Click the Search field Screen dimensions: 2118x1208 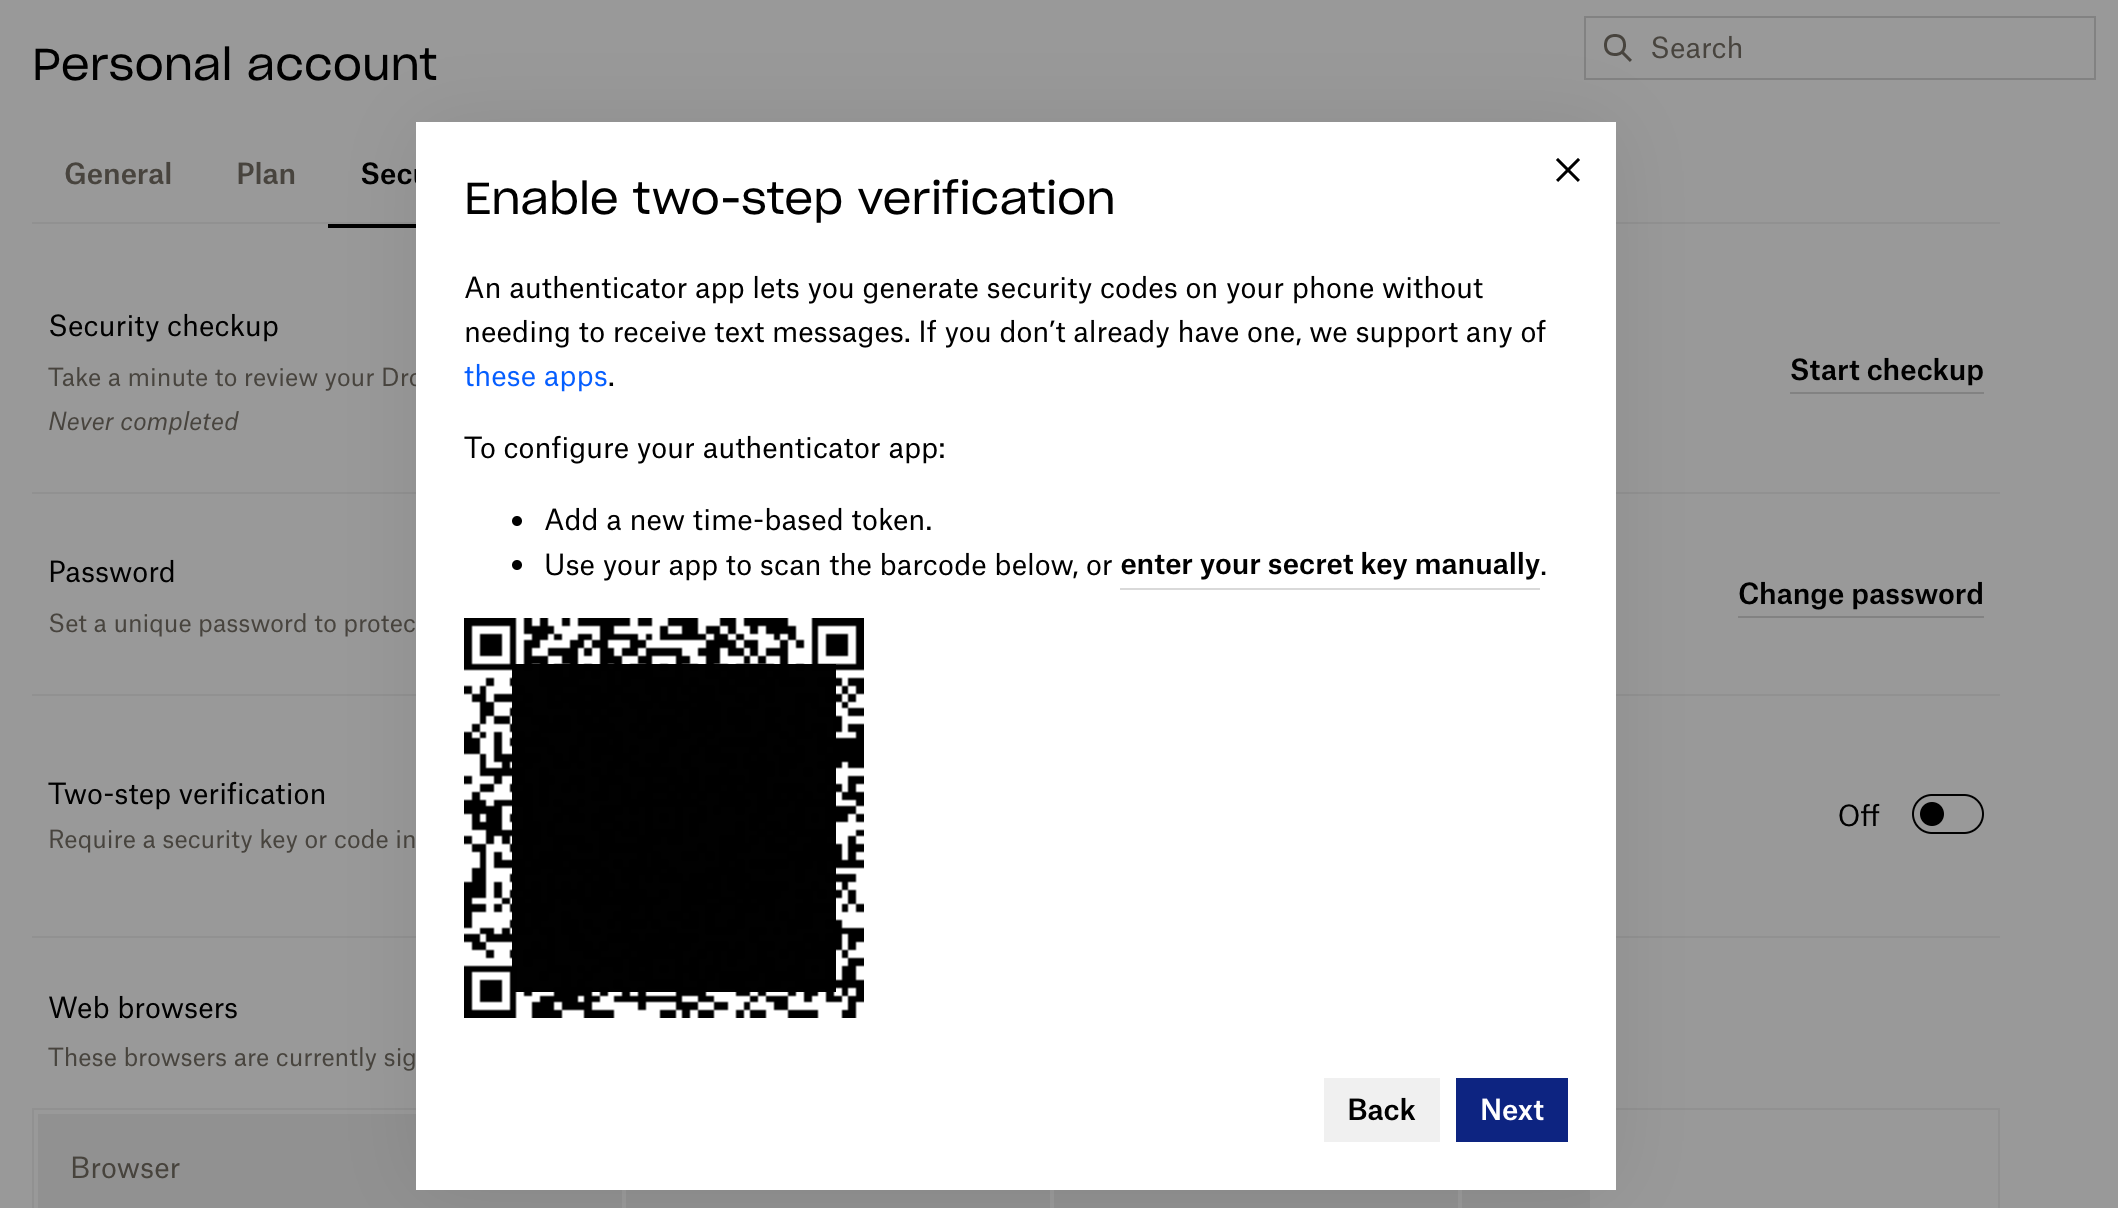pyautogui.click(x=1839, y=48)
